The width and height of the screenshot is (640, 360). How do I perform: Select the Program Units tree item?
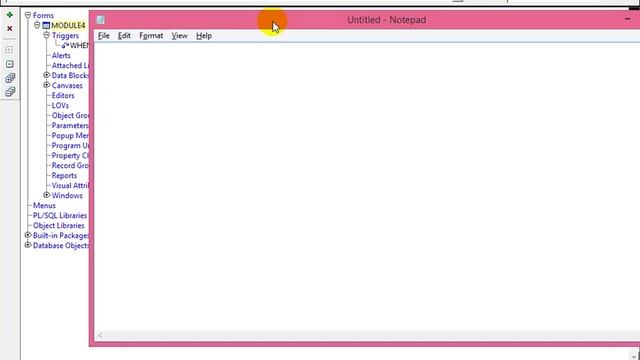pyautogui.click(x=70, y=146)
